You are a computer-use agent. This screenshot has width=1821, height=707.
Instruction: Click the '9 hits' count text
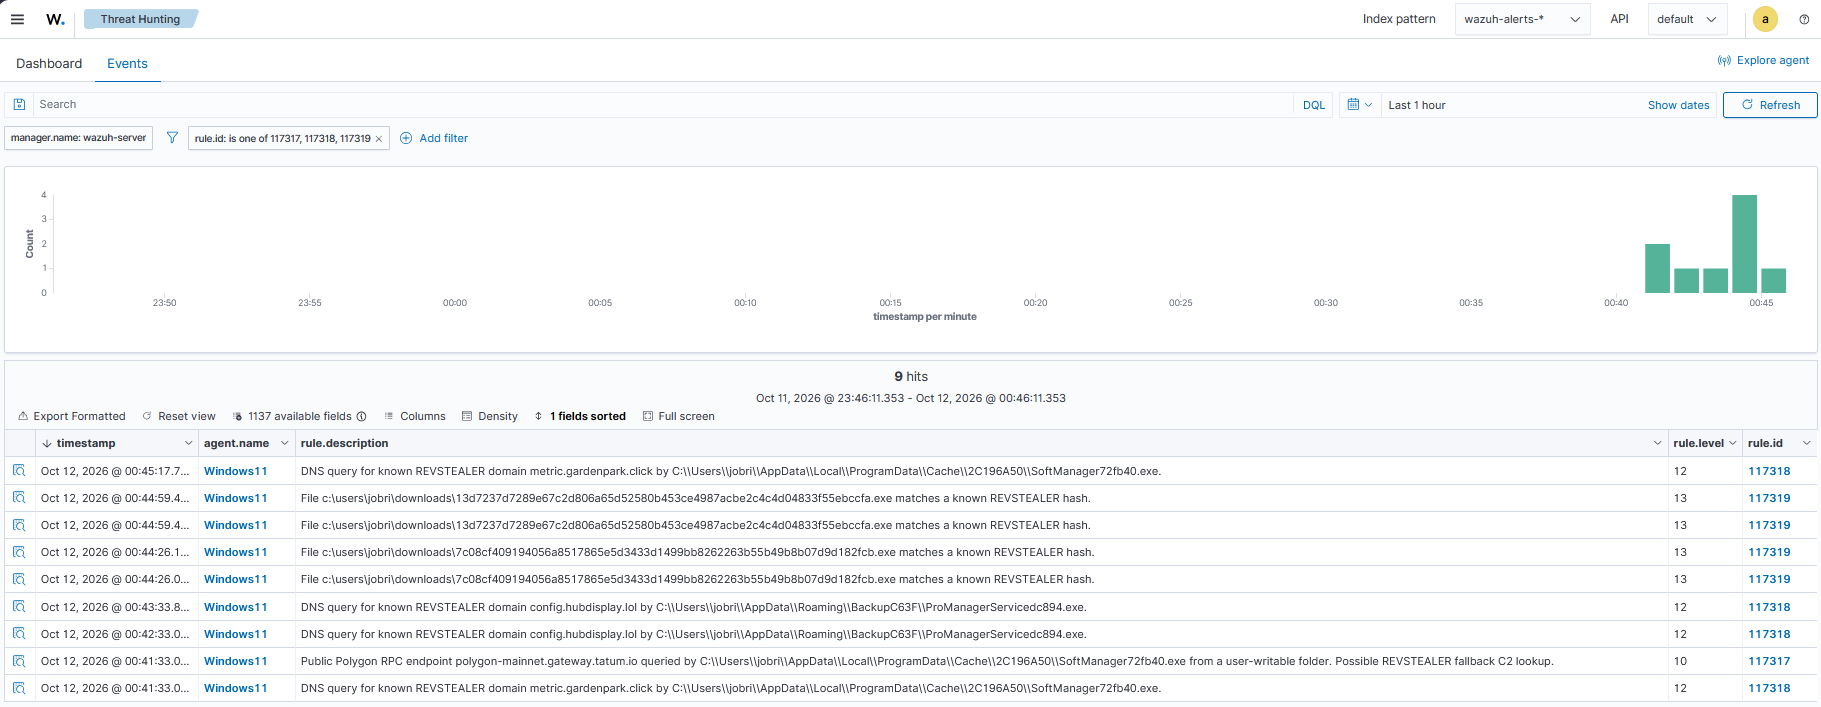911,377
